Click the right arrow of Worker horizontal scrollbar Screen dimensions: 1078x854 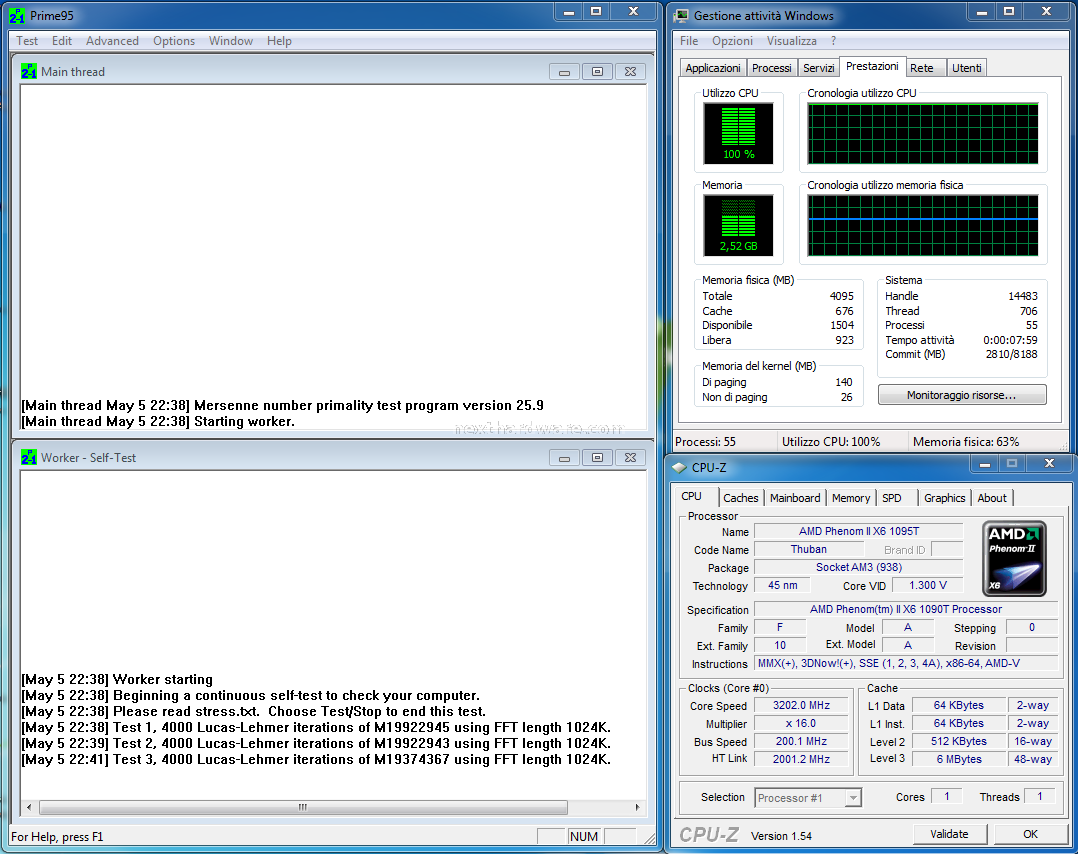(638, 807)
